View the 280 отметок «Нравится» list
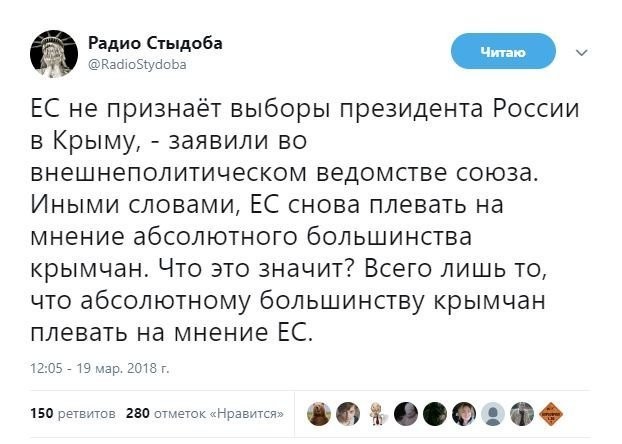 206,413
